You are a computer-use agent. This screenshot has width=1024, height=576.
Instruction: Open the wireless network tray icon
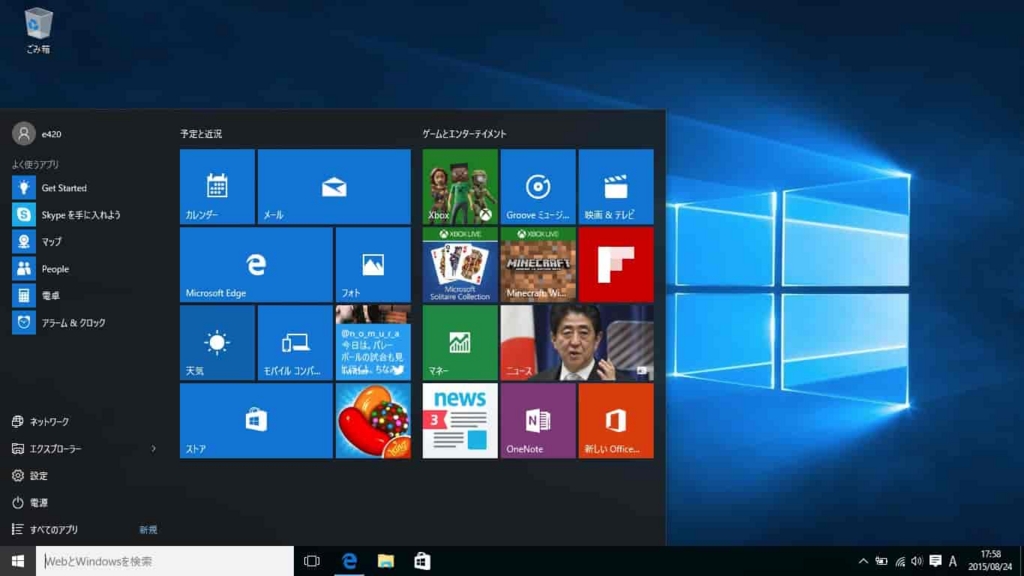click(900, 561)
